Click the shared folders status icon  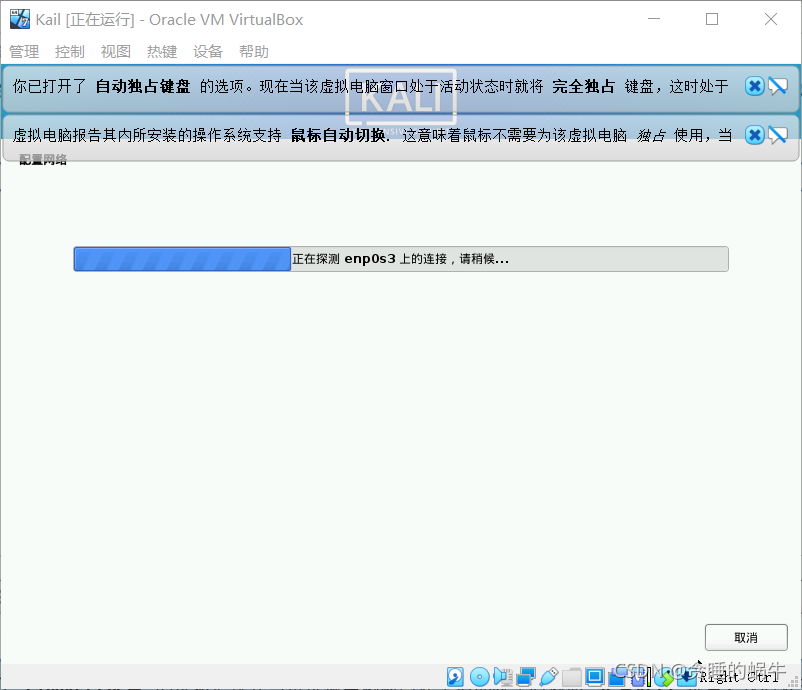point(572,677)
